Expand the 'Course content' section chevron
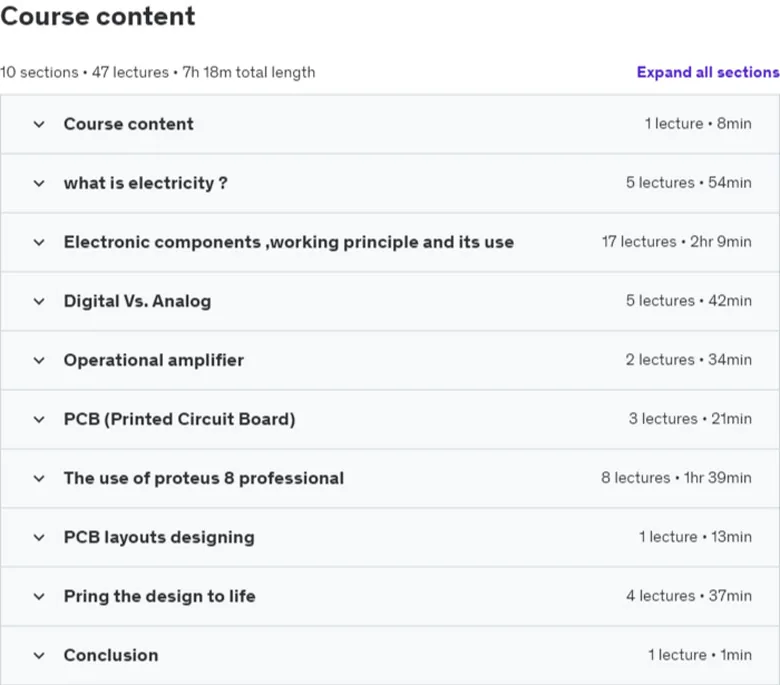 (x=39, y=124)
